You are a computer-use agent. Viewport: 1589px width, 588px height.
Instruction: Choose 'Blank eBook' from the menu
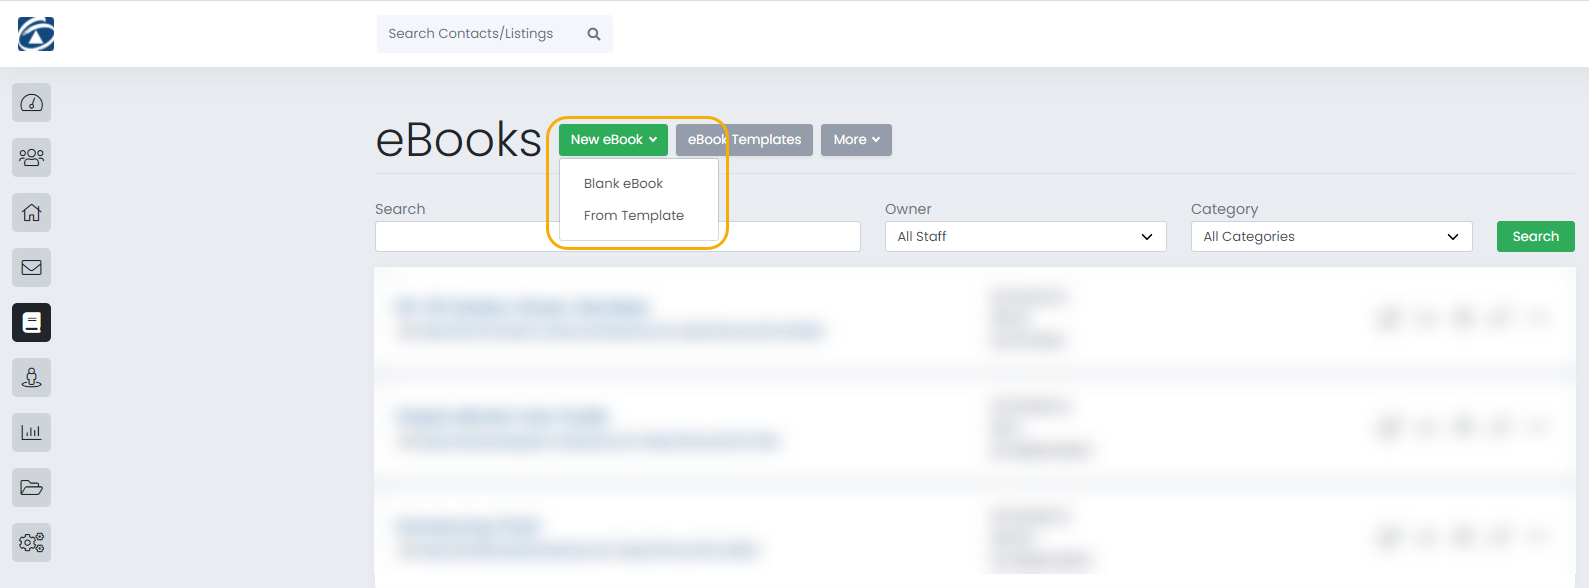[x=623, y=184]
